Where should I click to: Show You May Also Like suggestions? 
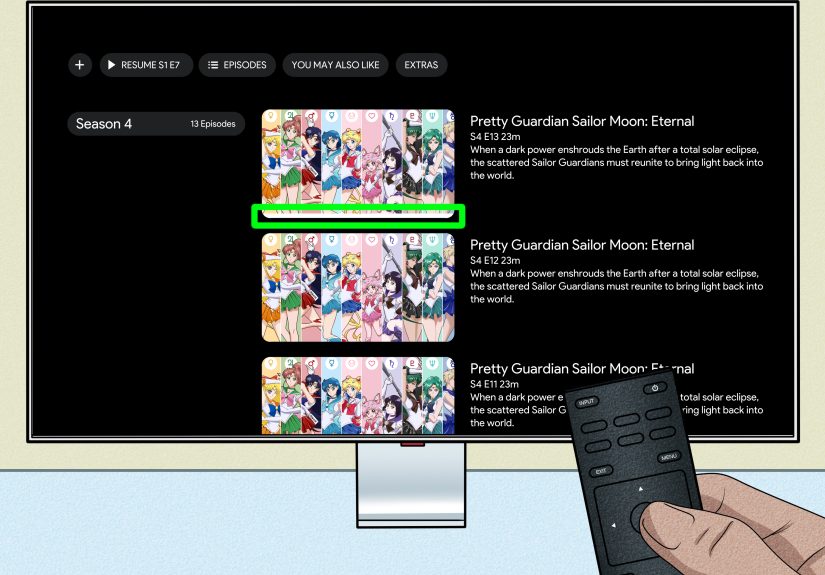335,65
